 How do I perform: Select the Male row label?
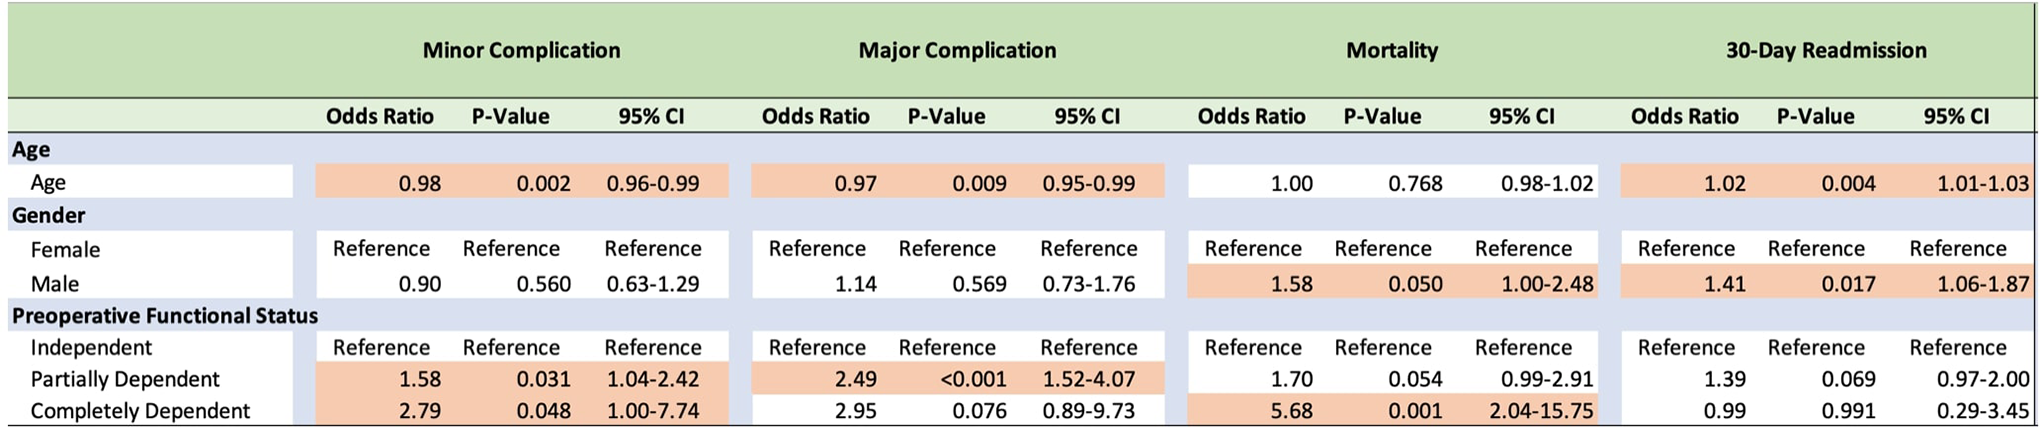[x=55, y=284]
